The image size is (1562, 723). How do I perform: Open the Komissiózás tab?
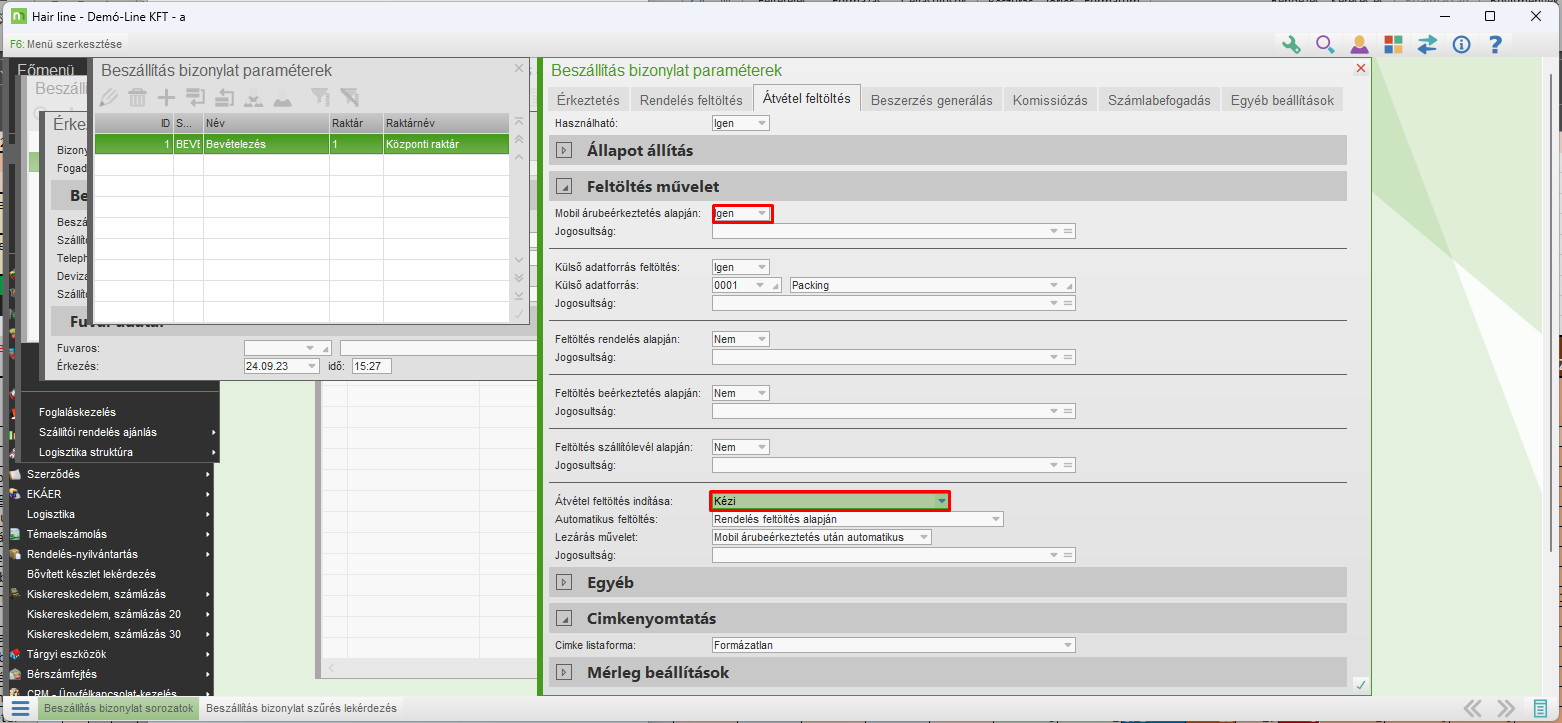point(1050,100)
